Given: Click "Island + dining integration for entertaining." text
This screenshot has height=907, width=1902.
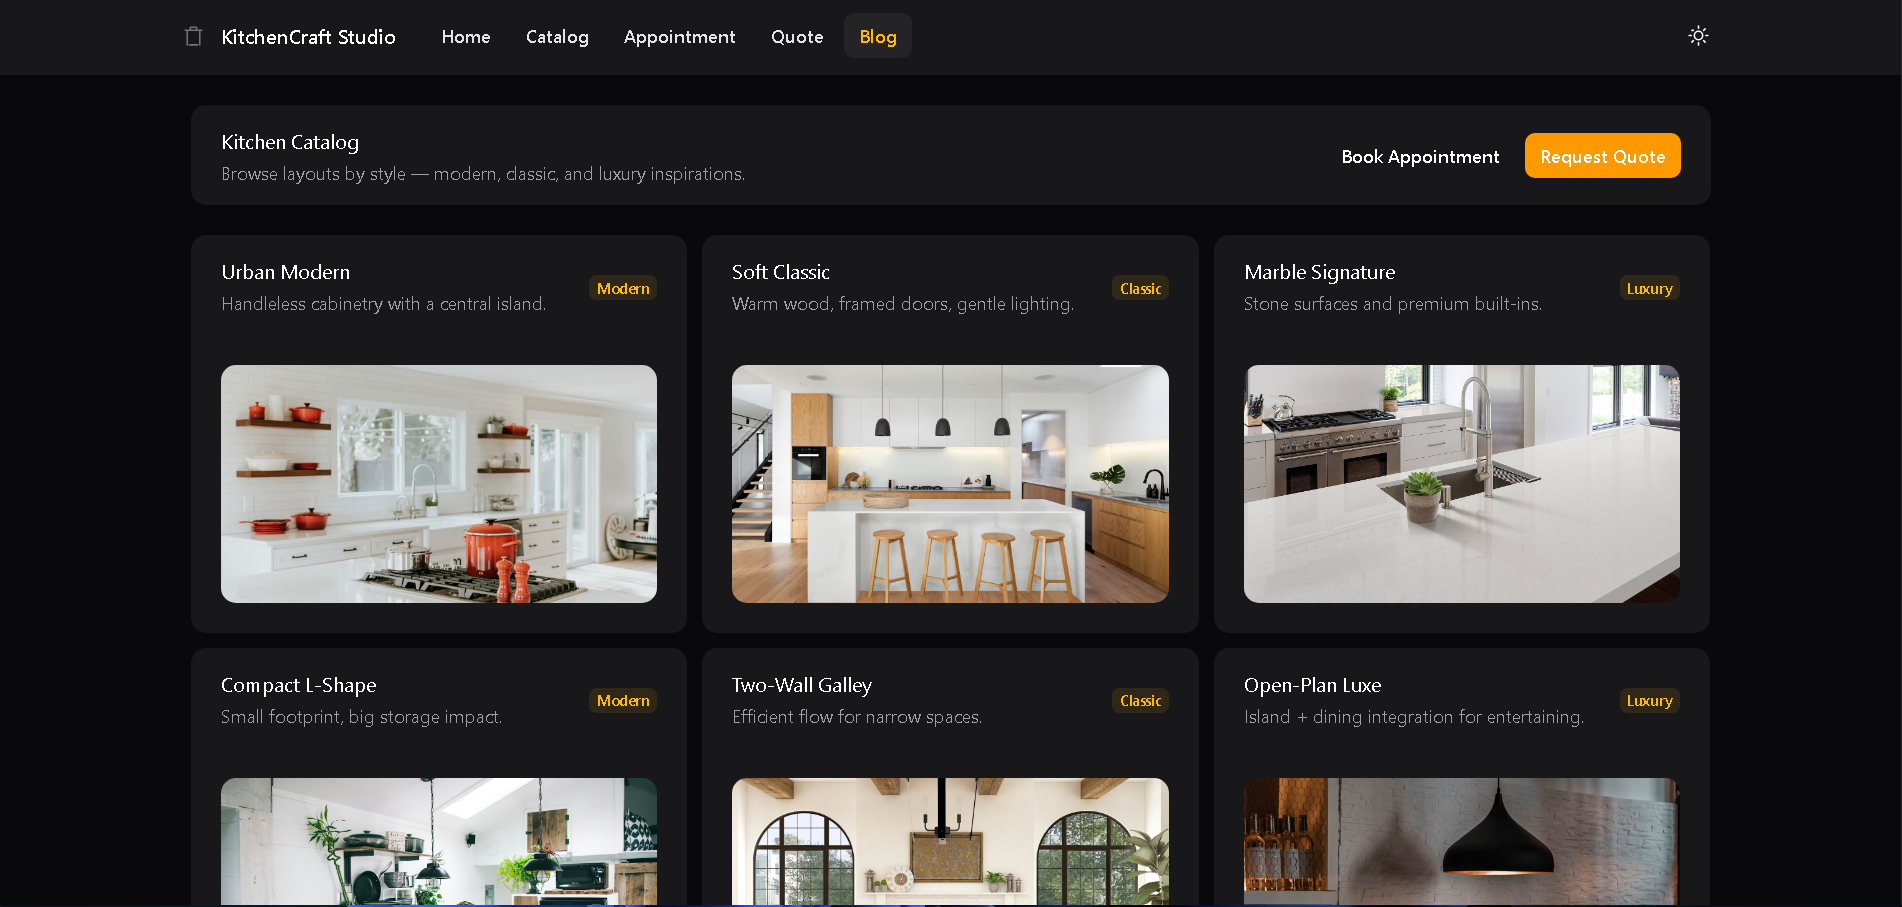Looking at the screenshot, I should (1414, 717).
